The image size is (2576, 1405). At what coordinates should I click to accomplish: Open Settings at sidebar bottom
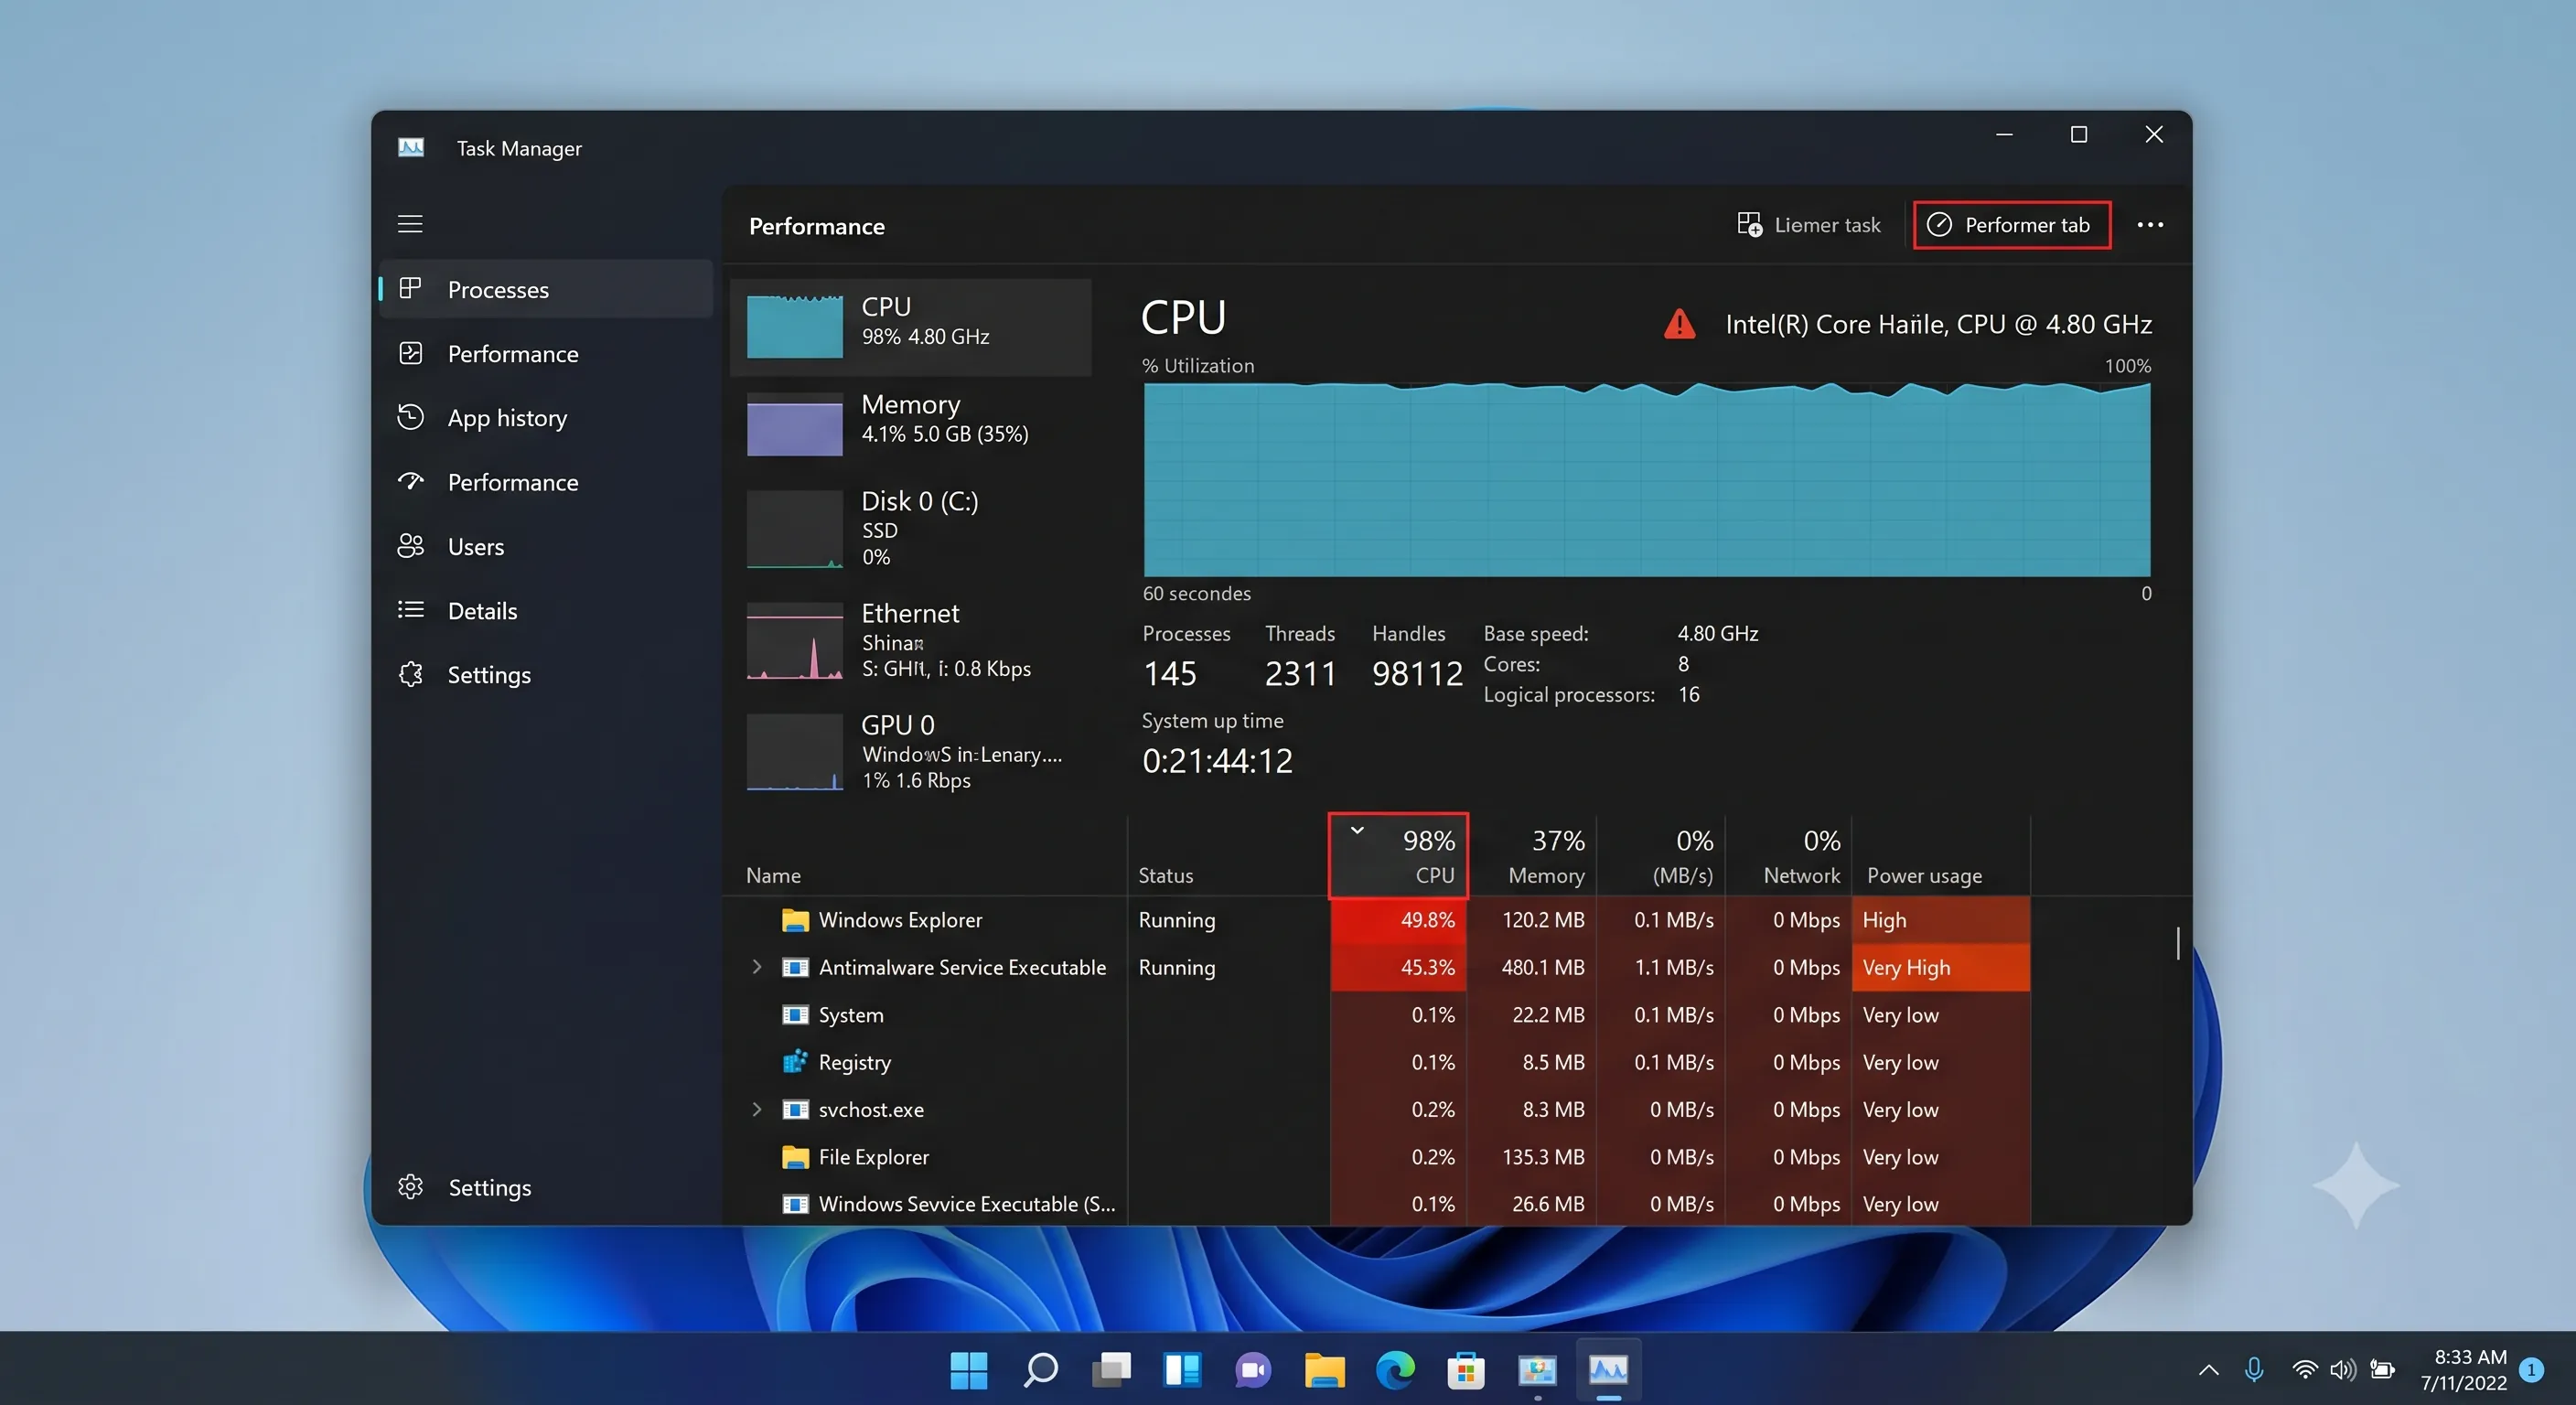(x=546, y=1187)
